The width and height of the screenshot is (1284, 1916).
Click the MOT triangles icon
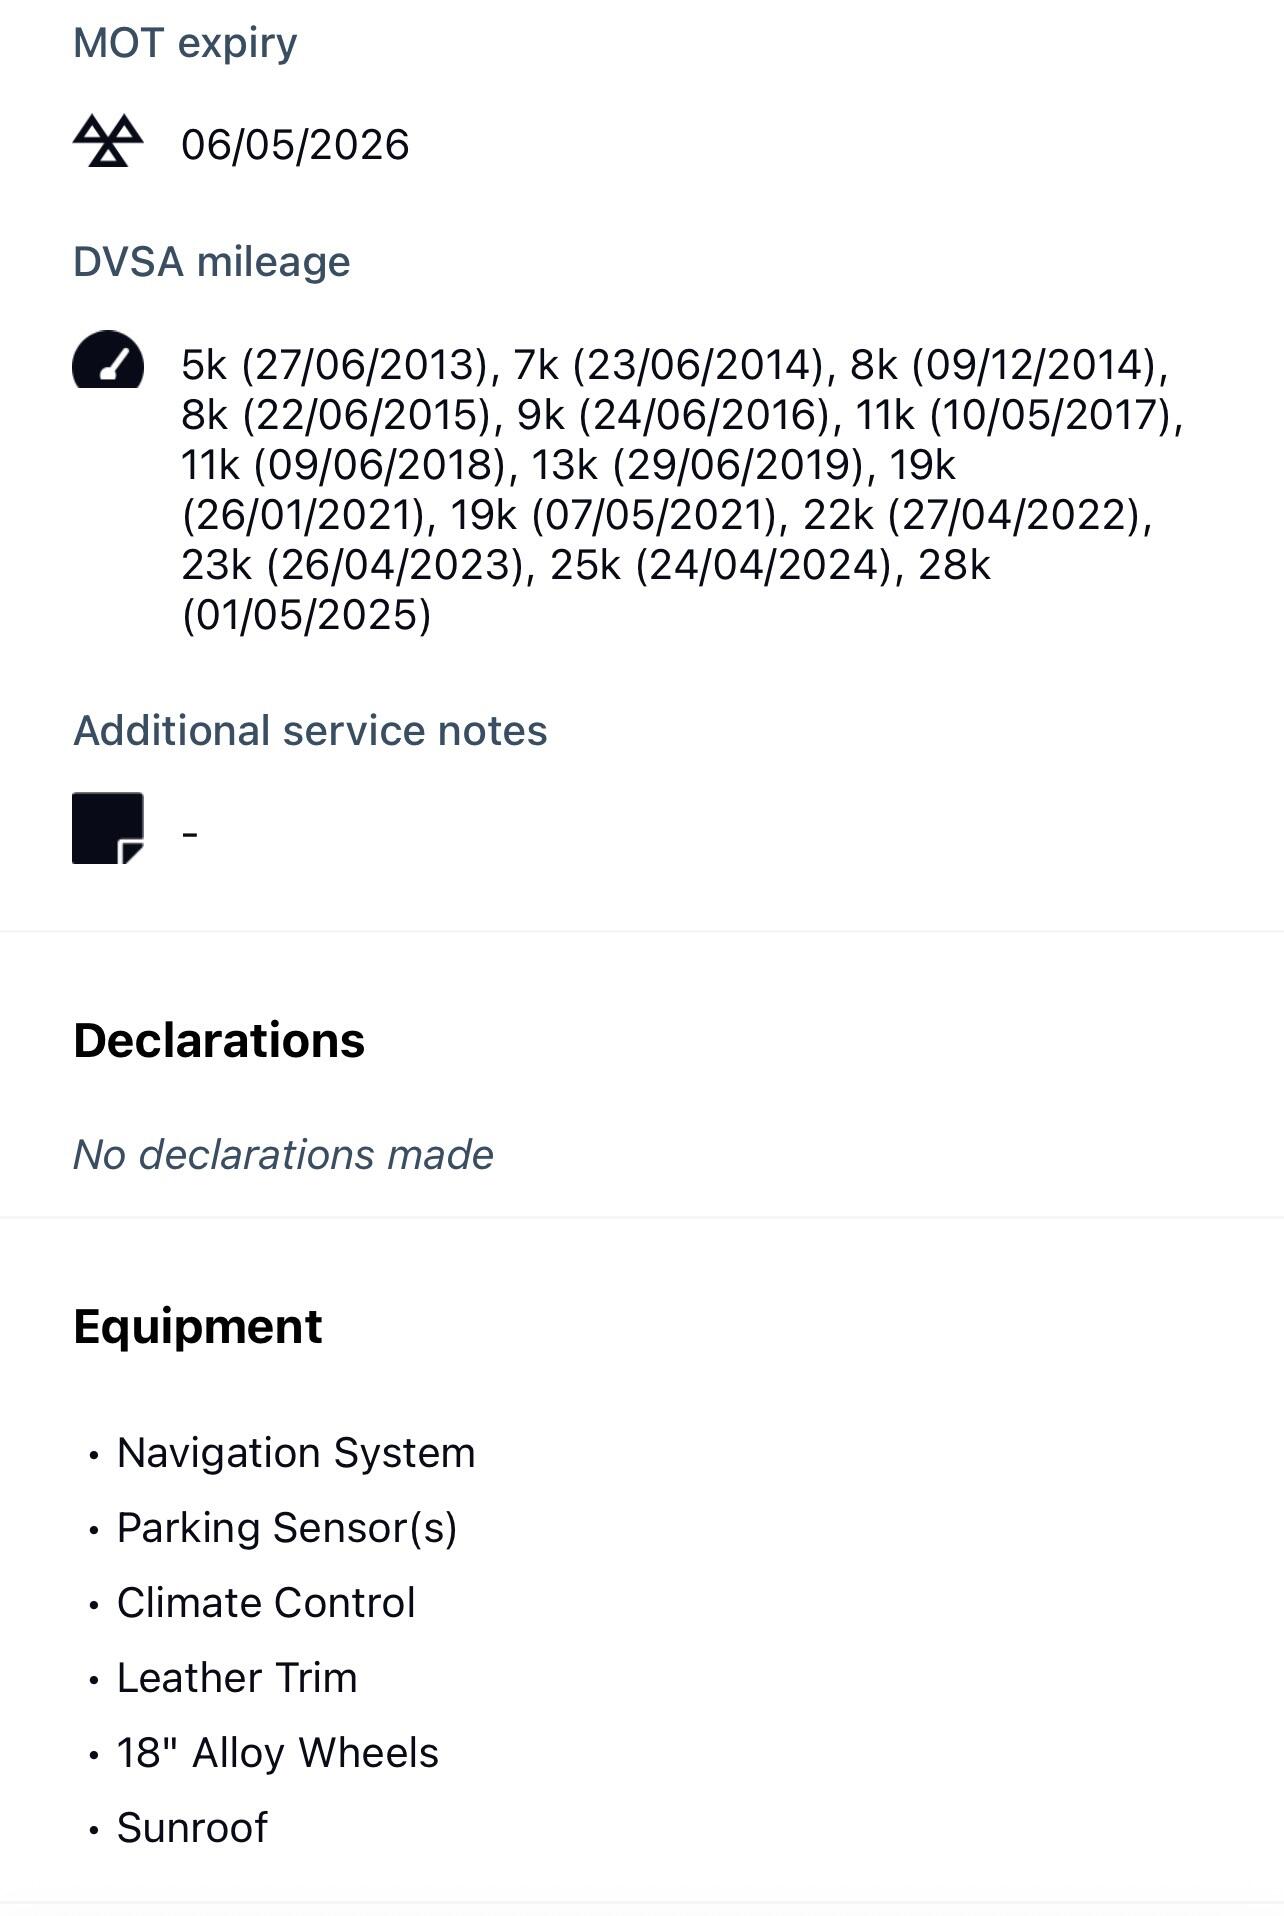(108, 142)
